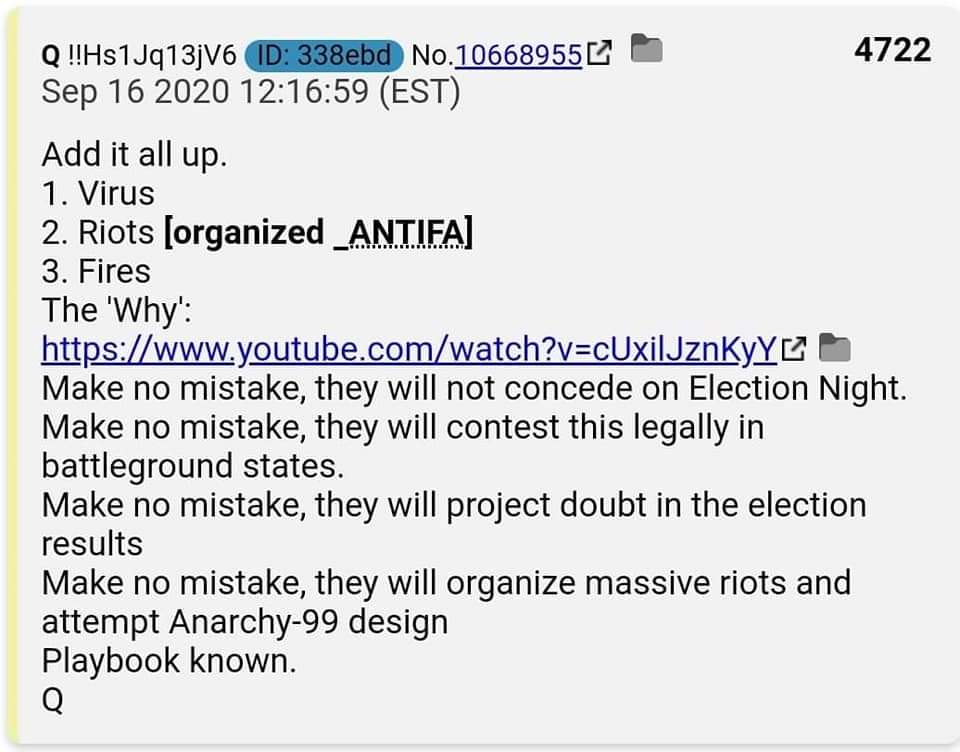Click the '3. Fires' list line
Viewport: 960px width, 752px height.
(x=96, y=271)
